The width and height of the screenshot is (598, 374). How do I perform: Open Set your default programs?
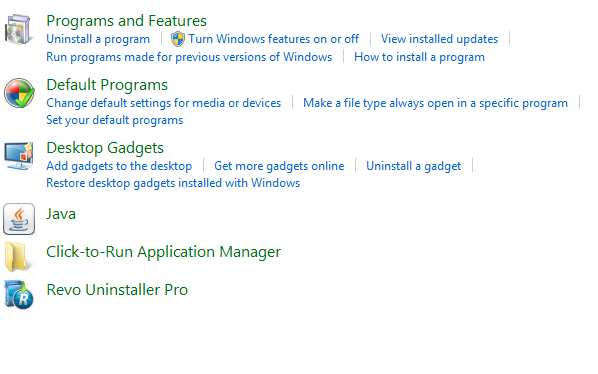tap(115, 120)
